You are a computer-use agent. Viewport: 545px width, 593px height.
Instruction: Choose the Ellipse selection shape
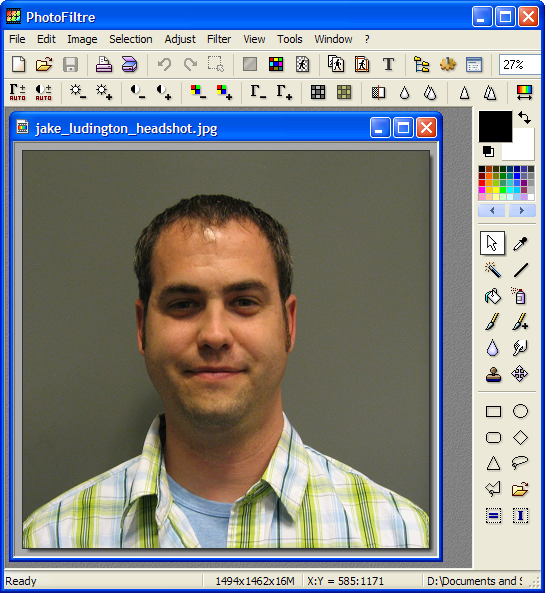click(520, 411)
